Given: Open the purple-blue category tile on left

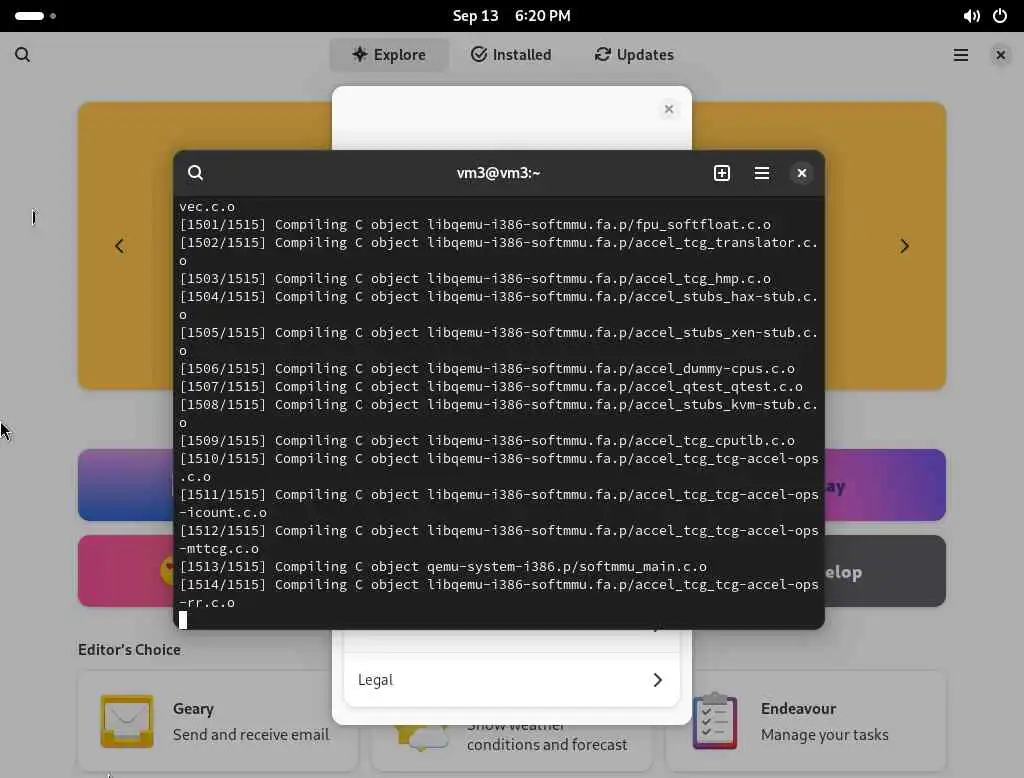Looking at the screenshot, I should 125,485.
